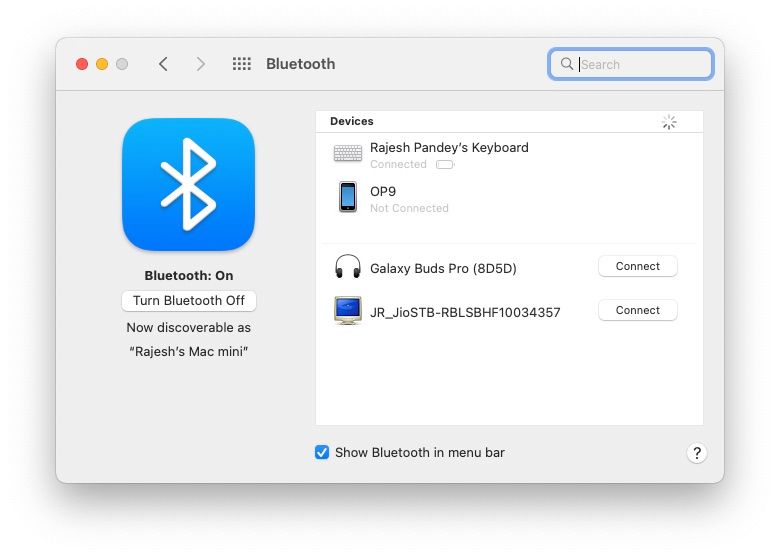The height and width of the screenshot is (557, 780).
Task: Select Galaxy Buds Pro (8D5D) name
Action: pos(443,269)
